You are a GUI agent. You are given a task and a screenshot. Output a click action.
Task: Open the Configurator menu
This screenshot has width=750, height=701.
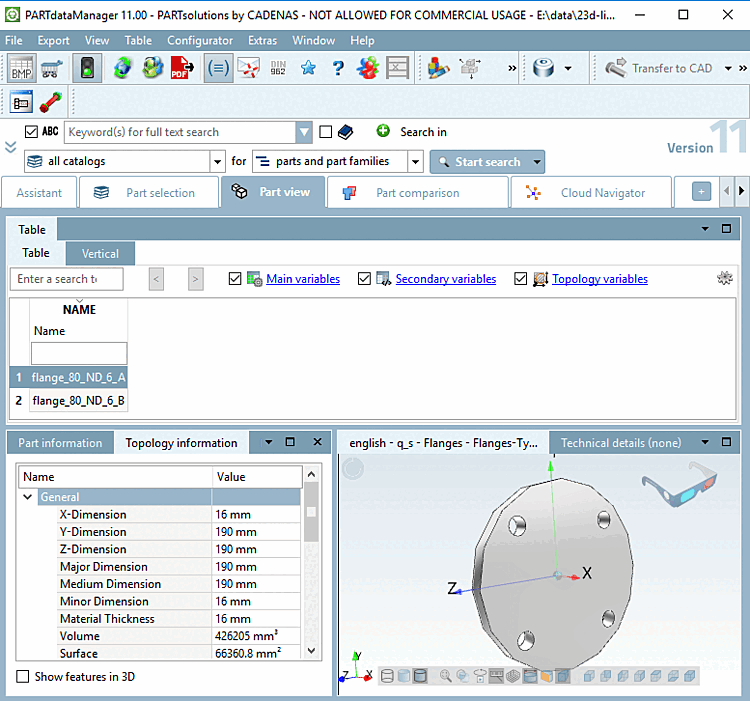[x=200, y=40]
